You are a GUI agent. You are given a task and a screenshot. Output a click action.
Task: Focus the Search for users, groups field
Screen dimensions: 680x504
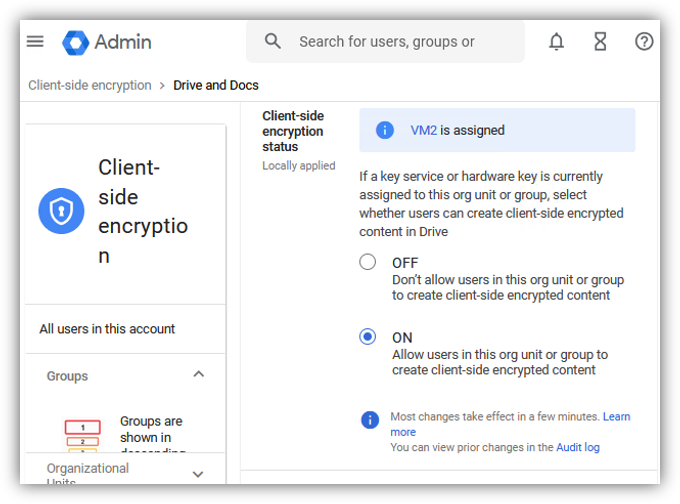pyautogui.click(x=386, y=42)
